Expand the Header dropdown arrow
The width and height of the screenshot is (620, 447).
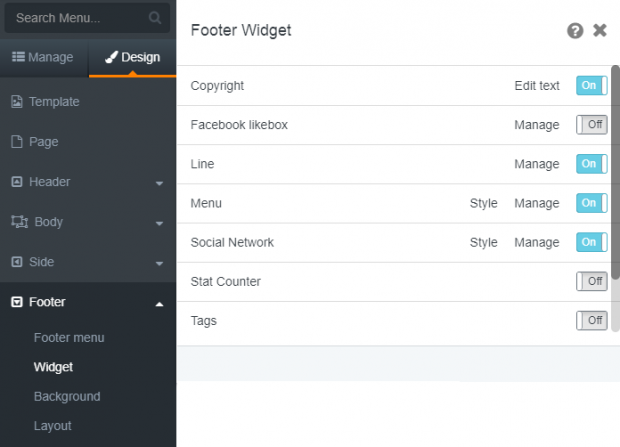coord(159,183)
